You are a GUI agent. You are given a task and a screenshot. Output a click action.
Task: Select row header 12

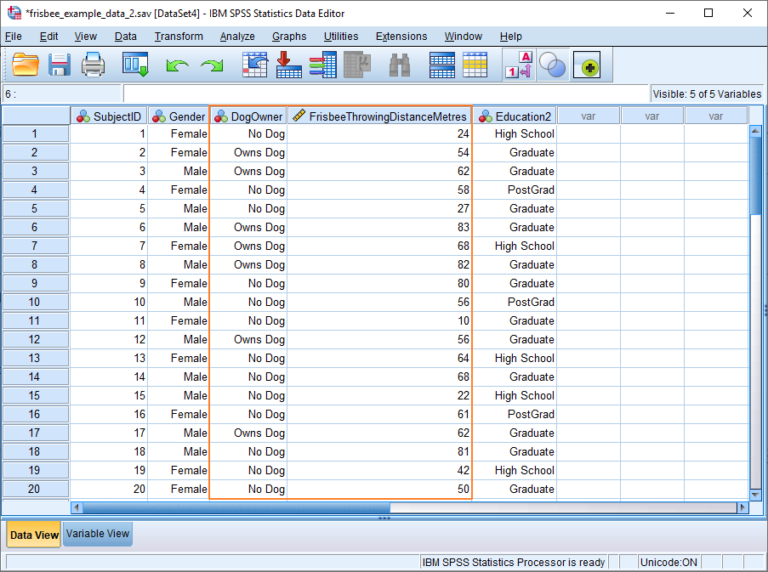[x=35, y=339]
